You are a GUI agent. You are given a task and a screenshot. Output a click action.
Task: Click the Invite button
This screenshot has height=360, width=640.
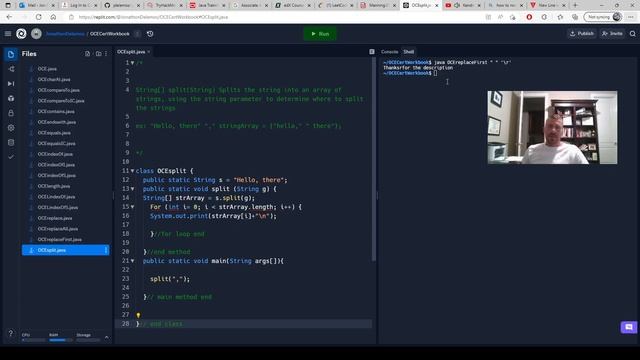(612, 34)
